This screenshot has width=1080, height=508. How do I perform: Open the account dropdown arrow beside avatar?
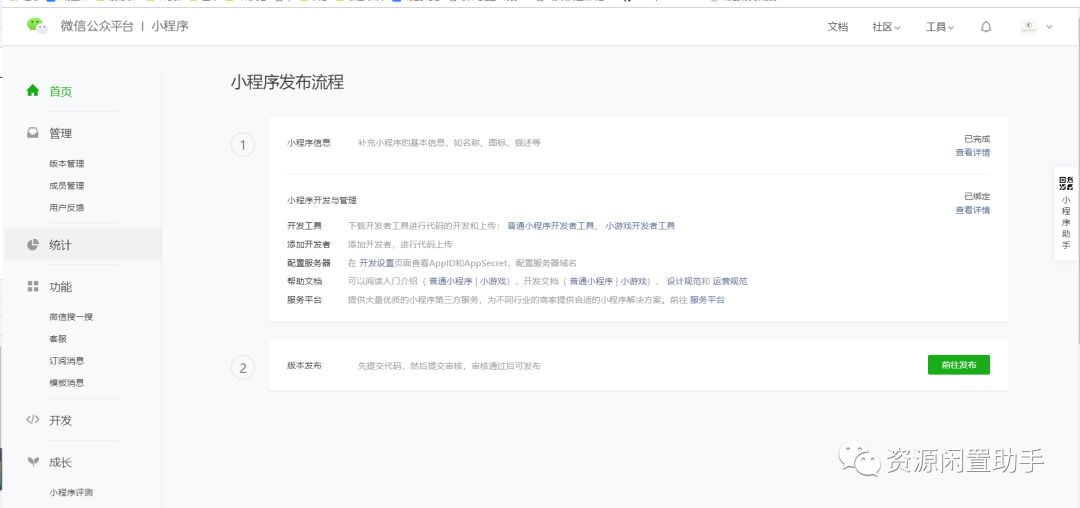click(x=1049, y=27)
